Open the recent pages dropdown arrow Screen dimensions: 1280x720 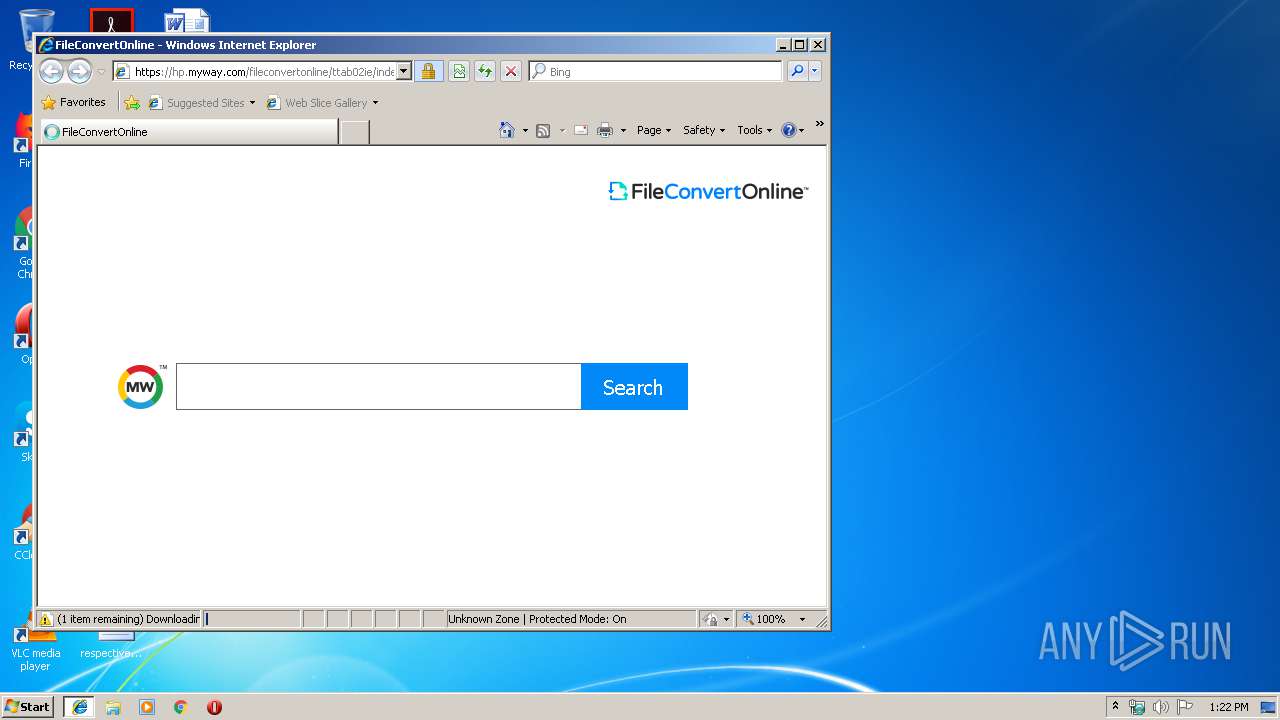click(x=101, y=72)
